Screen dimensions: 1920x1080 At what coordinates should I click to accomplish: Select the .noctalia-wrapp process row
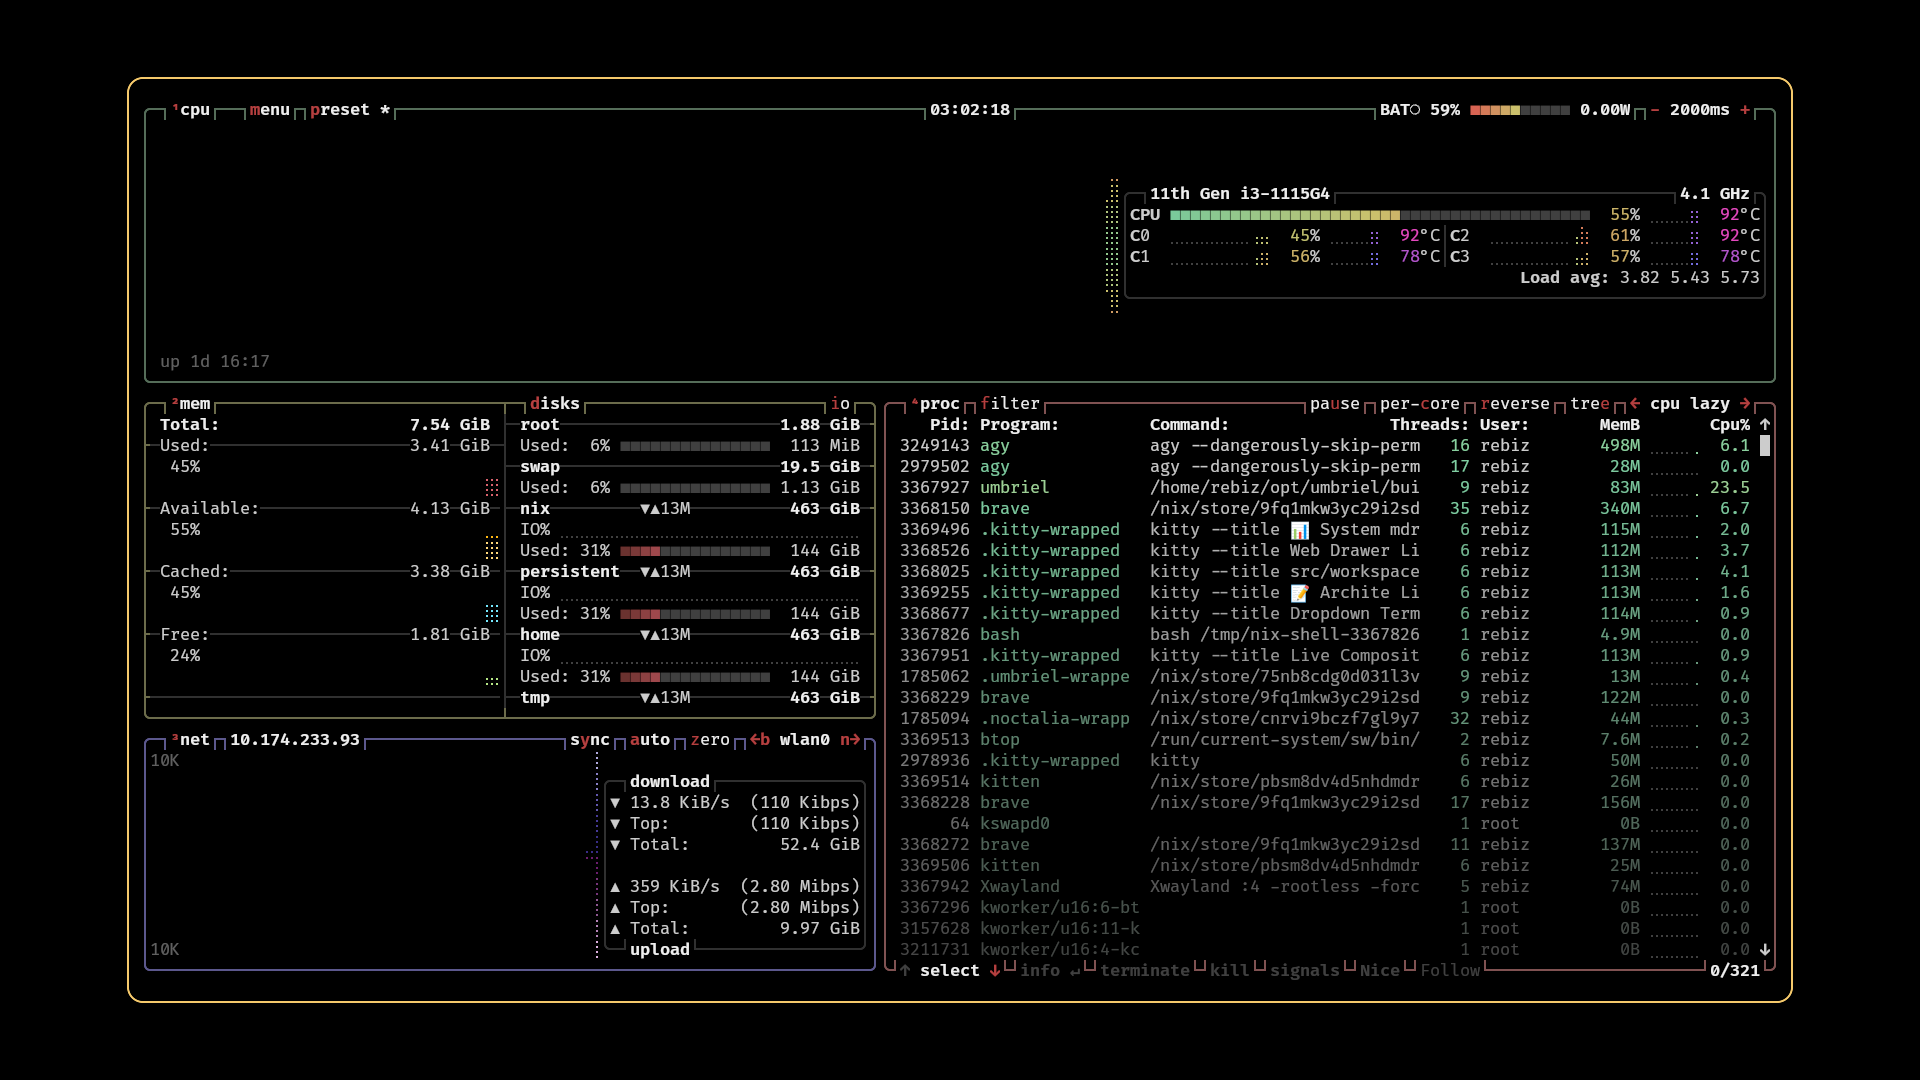pos(1325,719)
